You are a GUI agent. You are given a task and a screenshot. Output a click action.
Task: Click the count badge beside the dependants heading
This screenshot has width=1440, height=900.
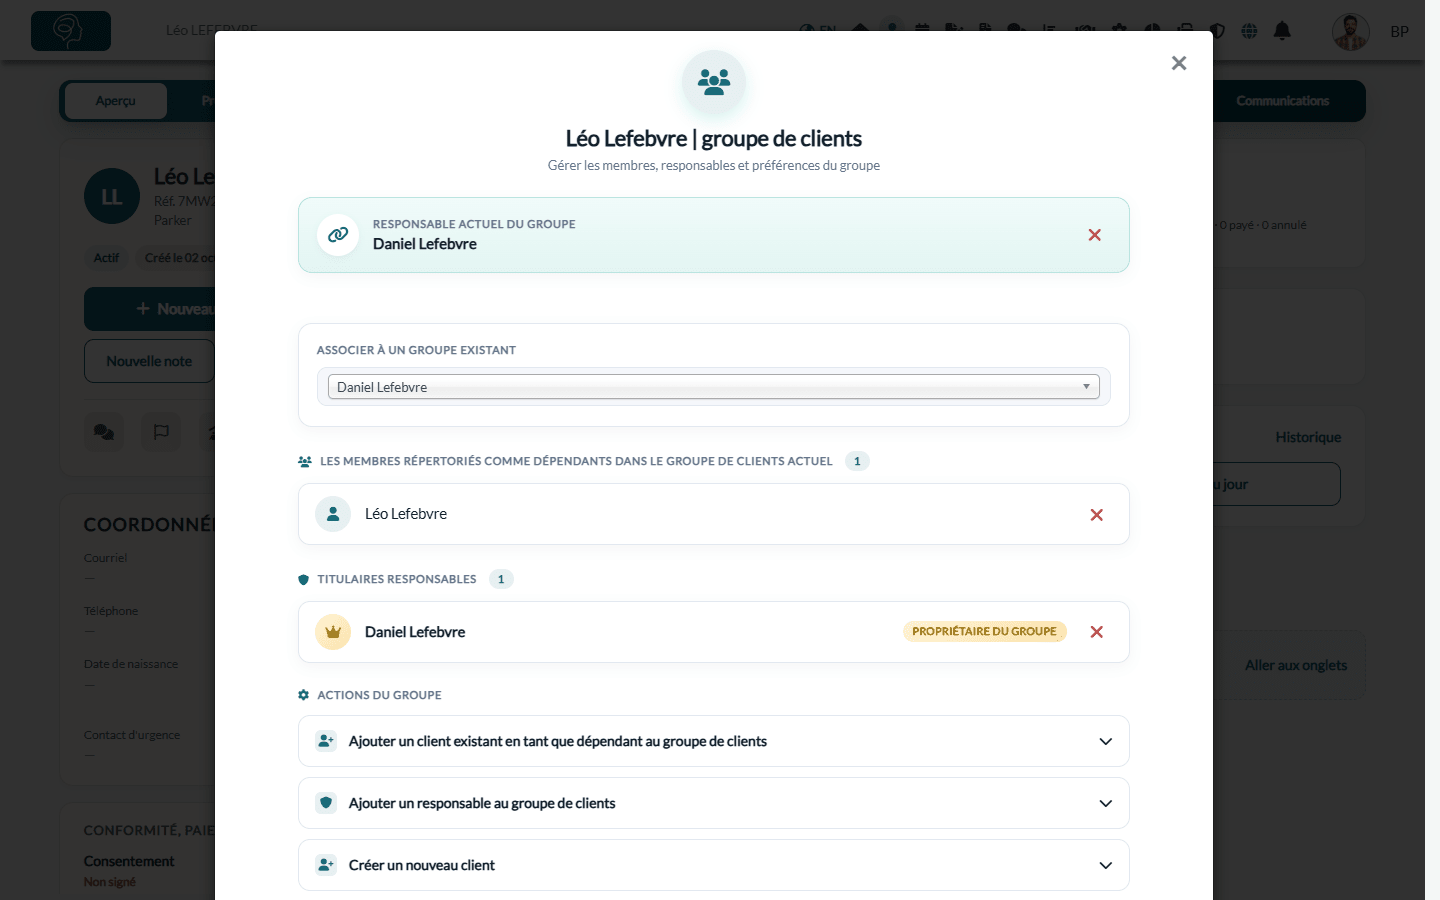pyautogui.click(x=857, y=461)
